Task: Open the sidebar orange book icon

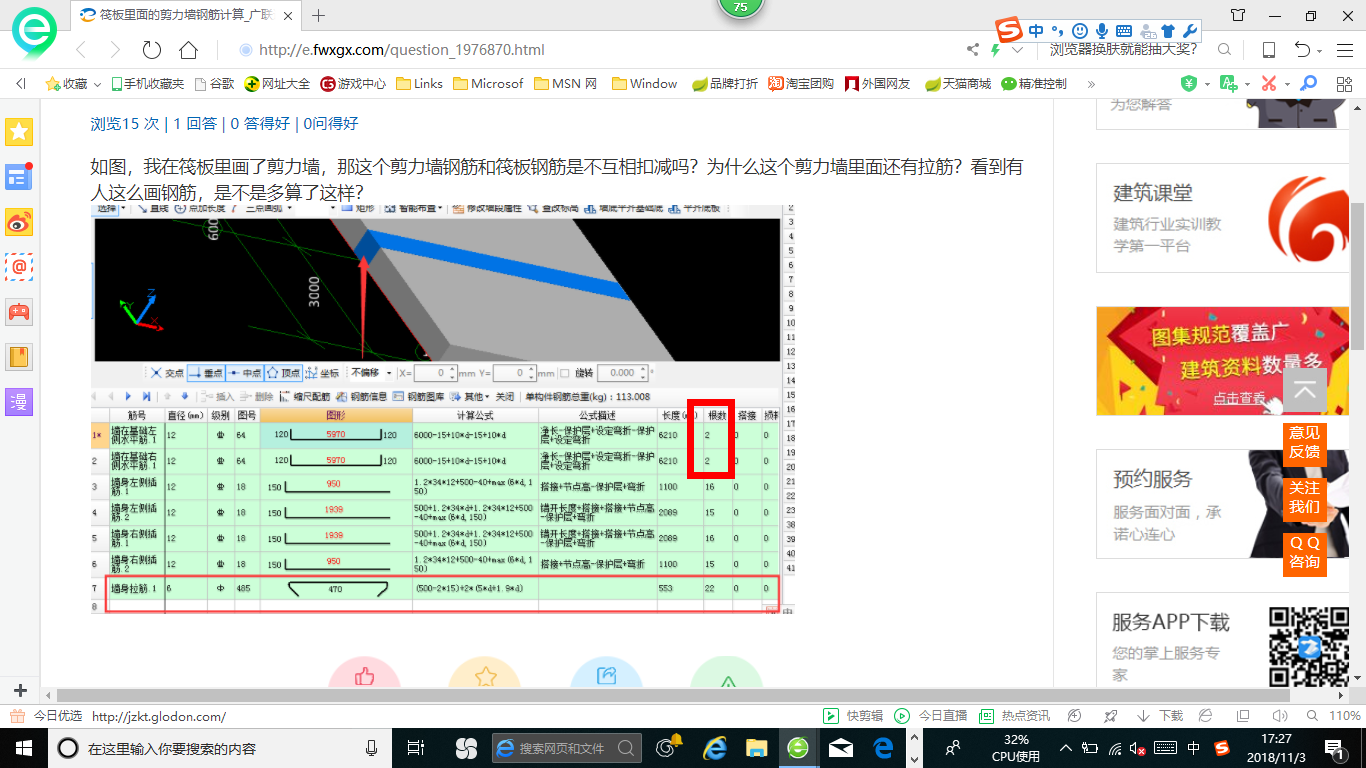Action: click(x=19, y=357)
